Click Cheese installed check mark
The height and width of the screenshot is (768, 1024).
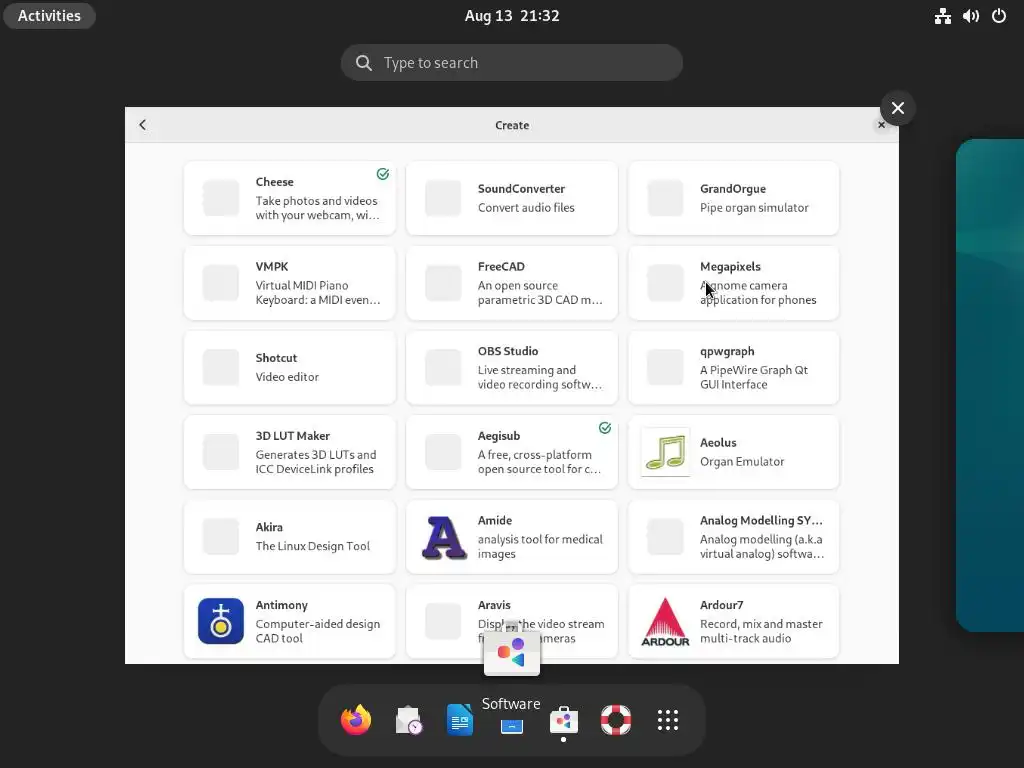coord(383,174)
